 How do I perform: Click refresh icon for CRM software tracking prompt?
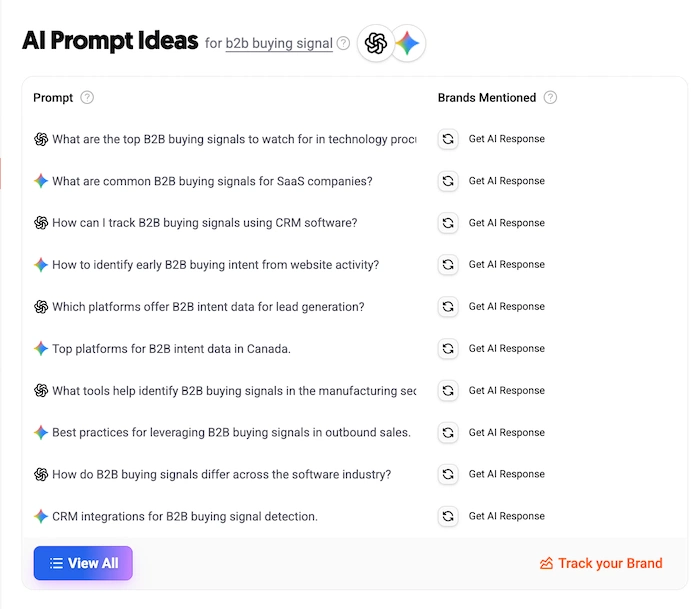pos(448,223)
